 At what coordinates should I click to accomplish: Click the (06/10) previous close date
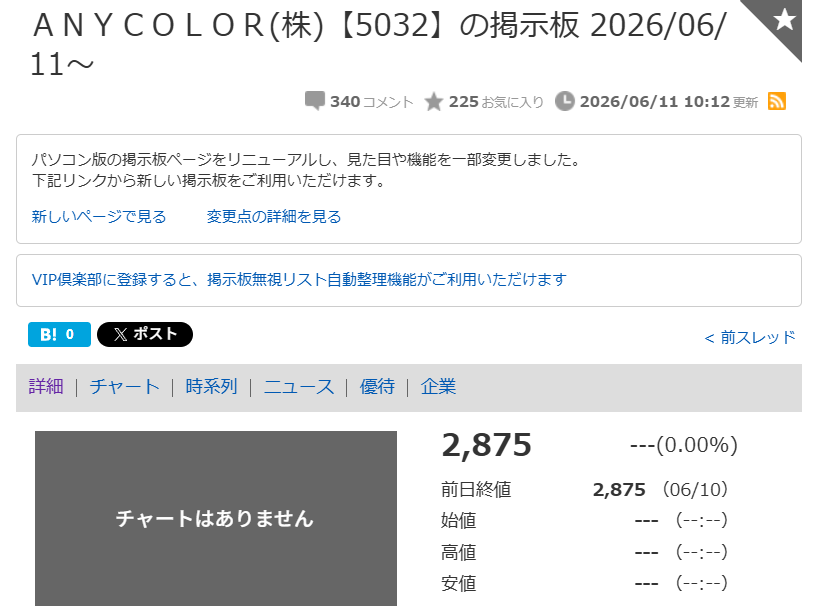coord(695,489)
